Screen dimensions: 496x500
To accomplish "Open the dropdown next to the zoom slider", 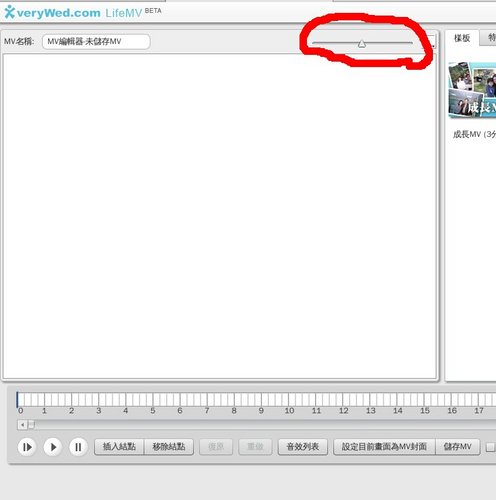I will pyautogui.click(x=432, y=42).
